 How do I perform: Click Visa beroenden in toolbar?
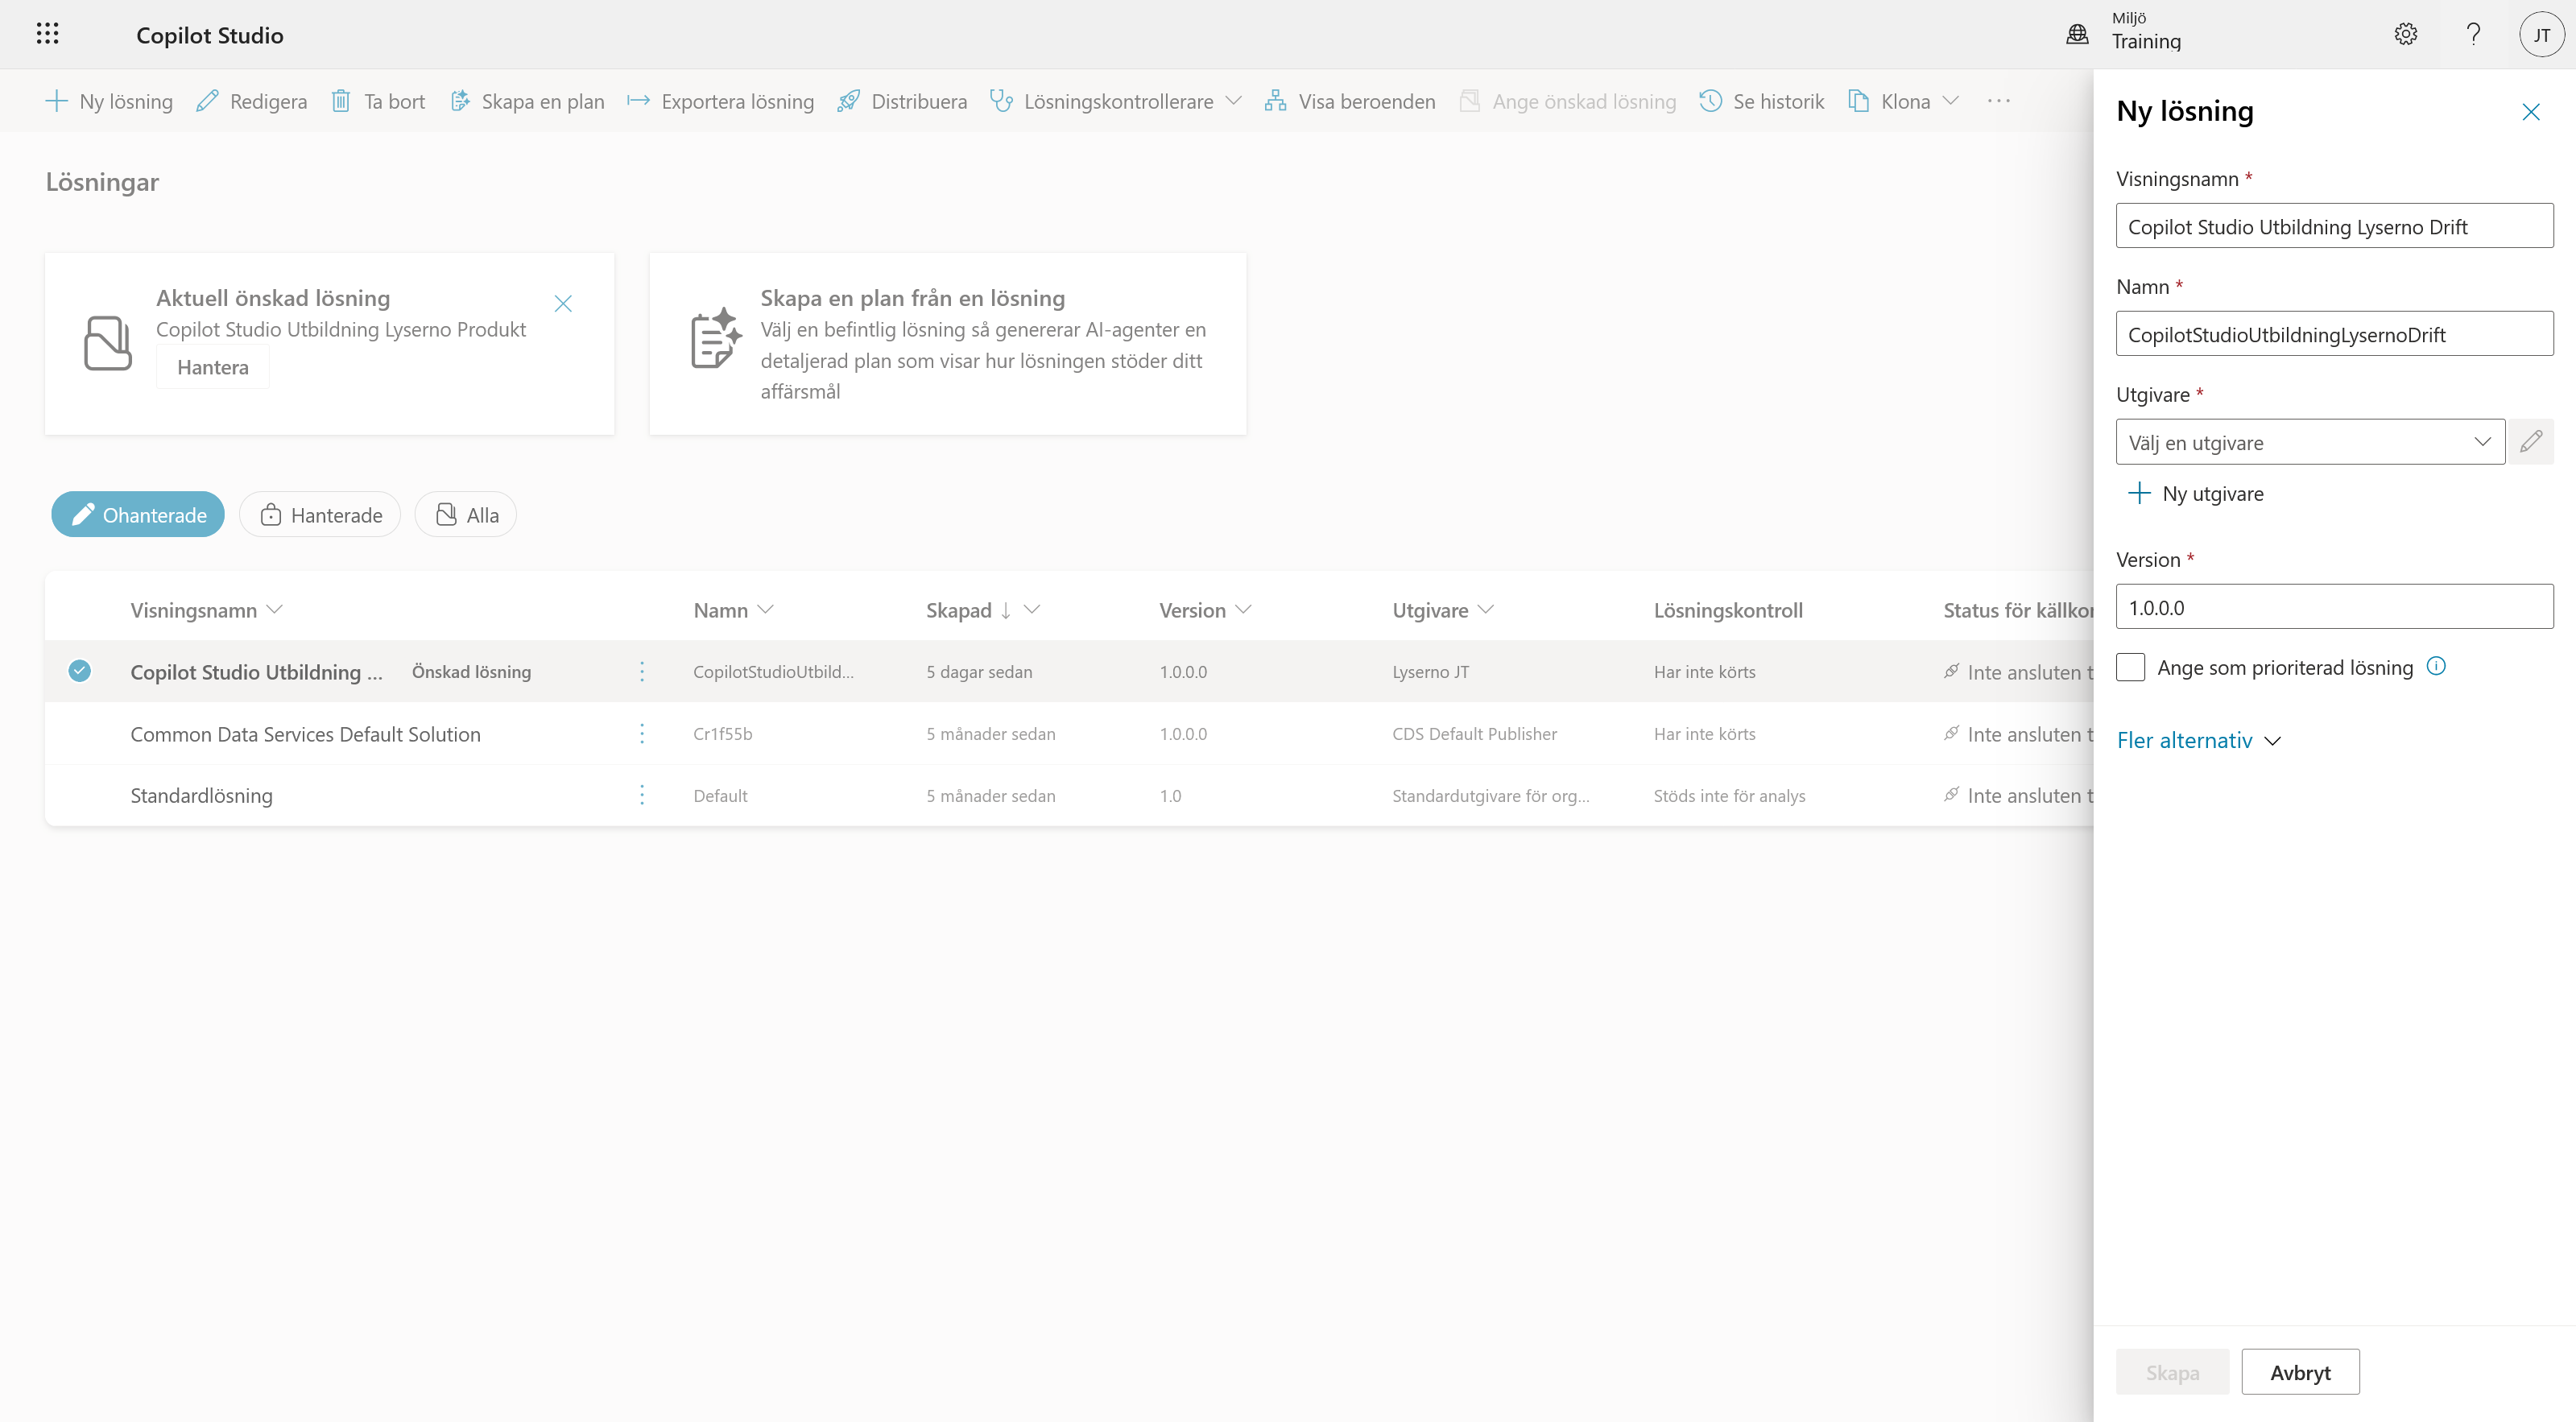pos(1350,101)
